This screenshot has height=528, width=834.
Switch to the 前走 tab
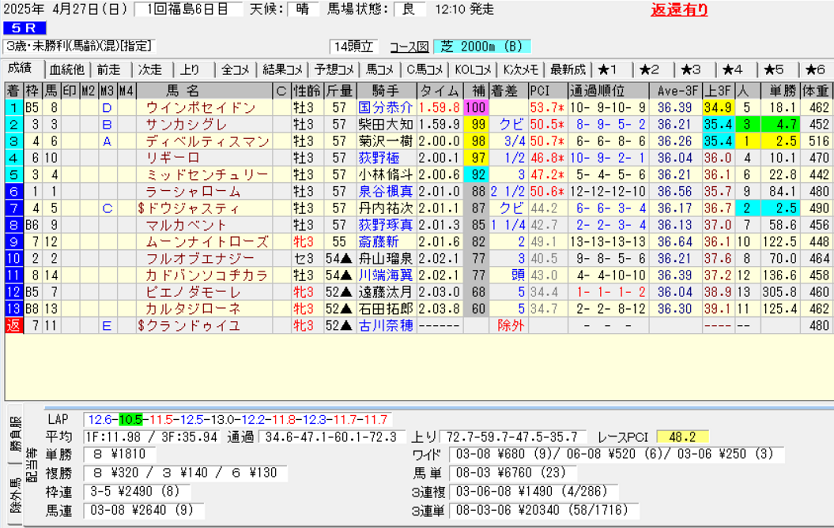coord(108,69)
